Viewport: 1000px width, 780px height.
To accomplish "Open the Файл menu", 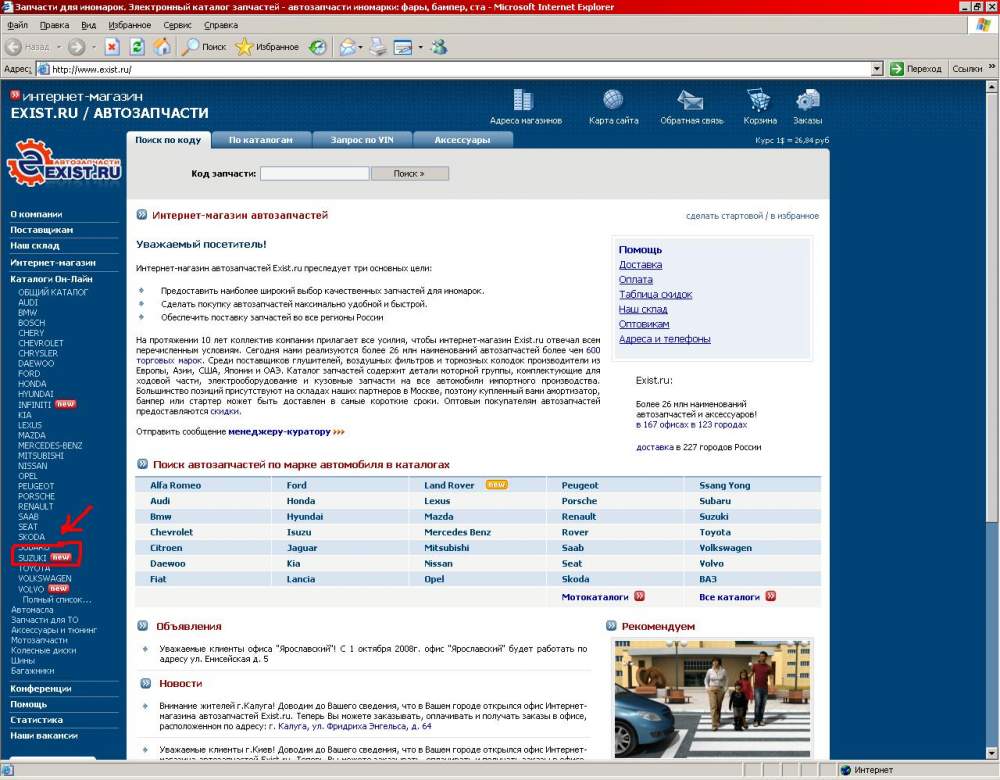I will click(x=17, y=25).
